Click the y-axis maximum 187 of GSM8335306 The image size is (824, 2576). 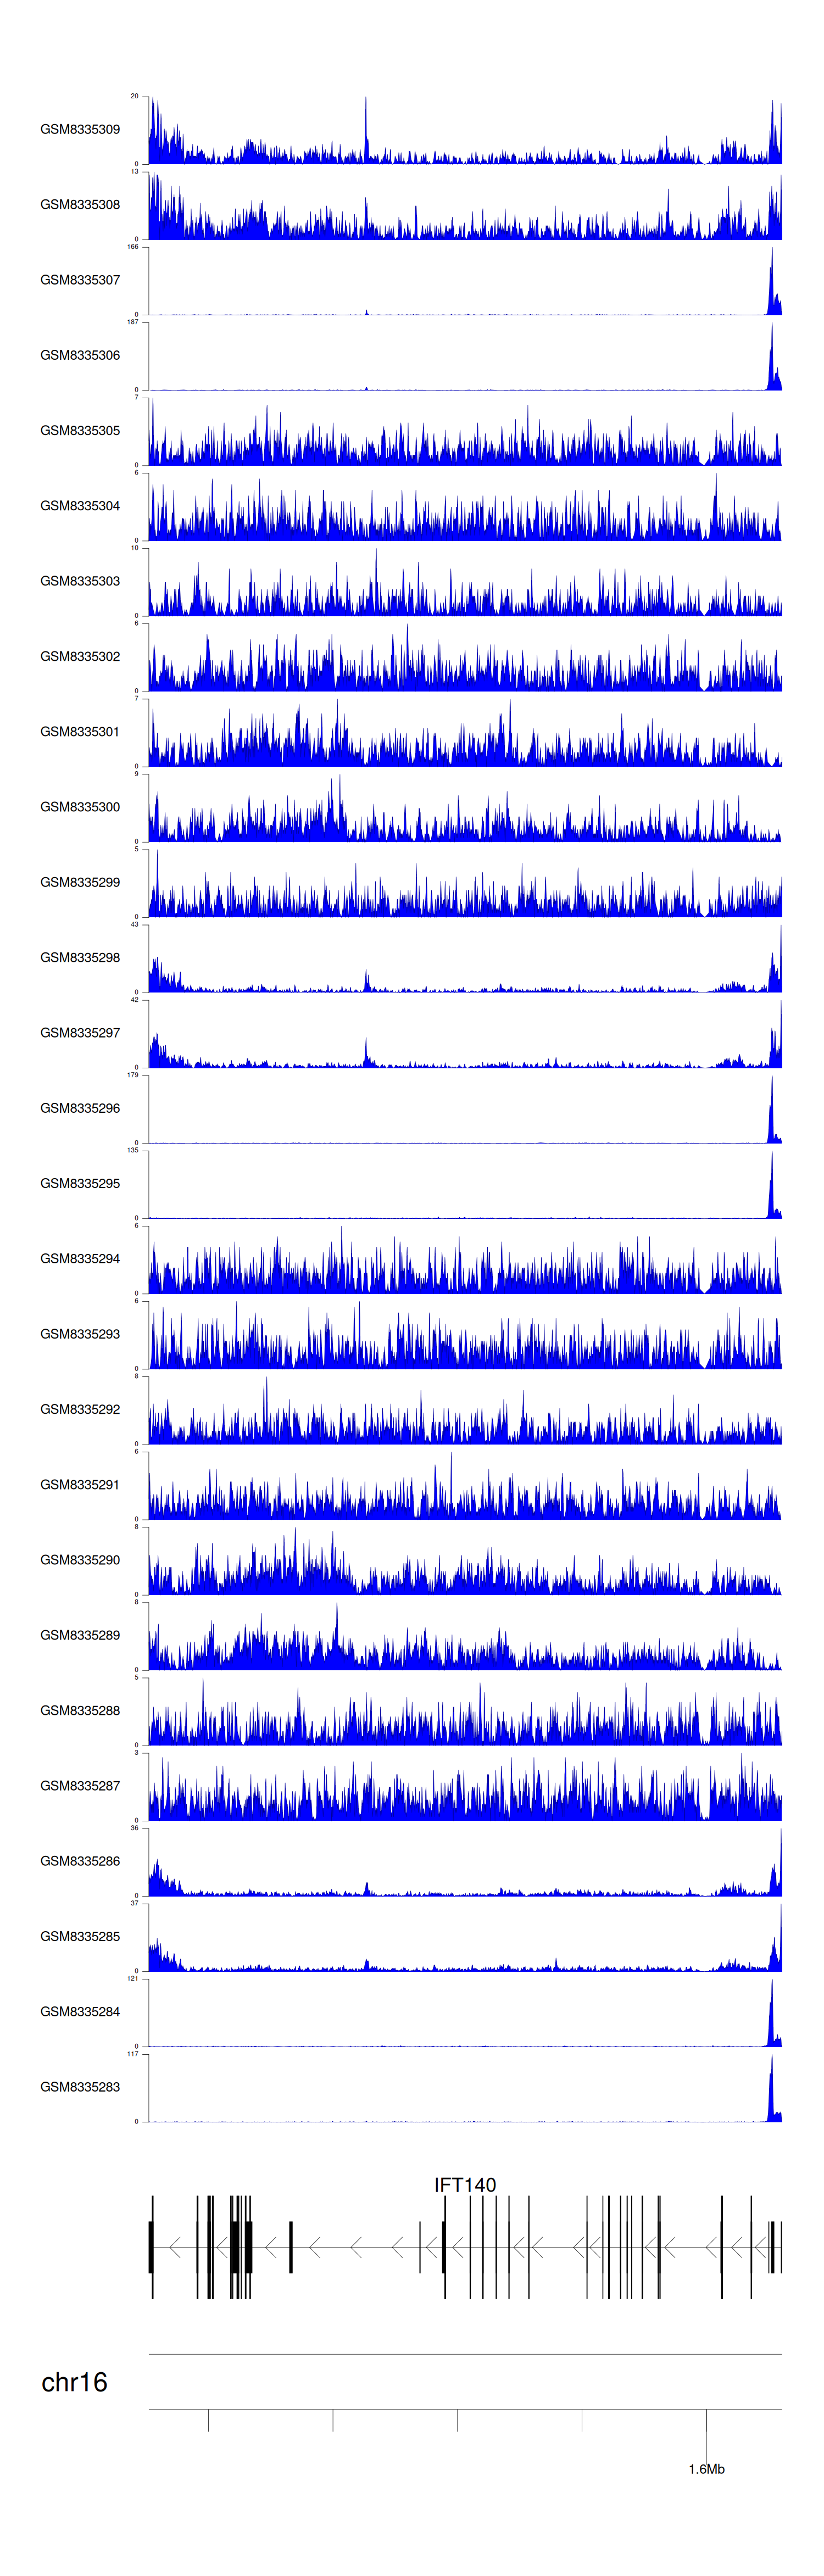click(133, 322)
